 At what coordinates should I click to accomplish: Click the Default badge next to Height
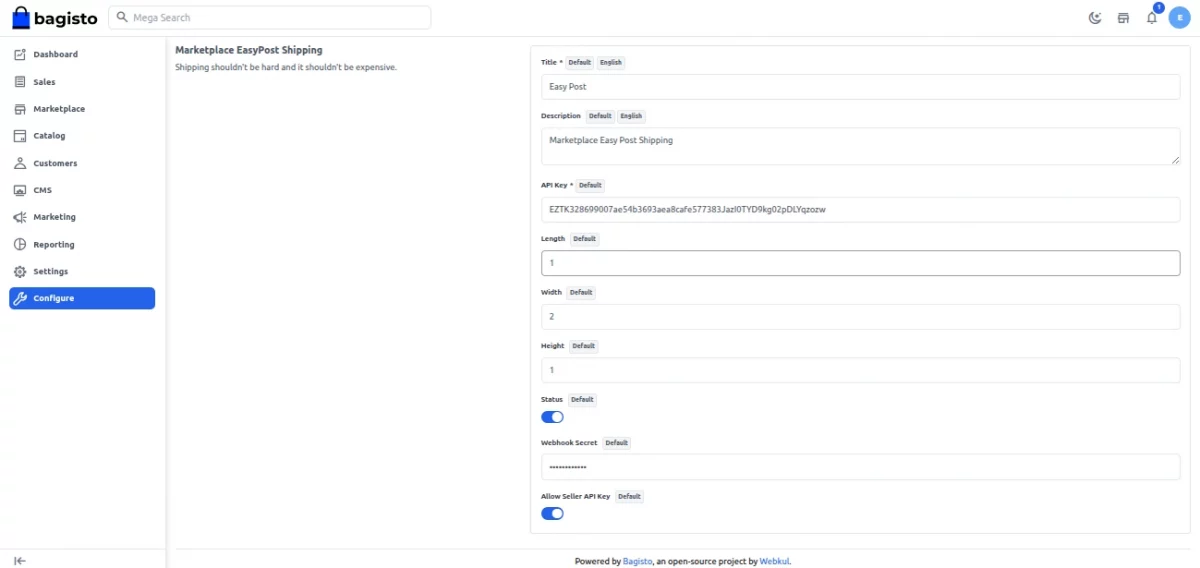coord(583,346)
